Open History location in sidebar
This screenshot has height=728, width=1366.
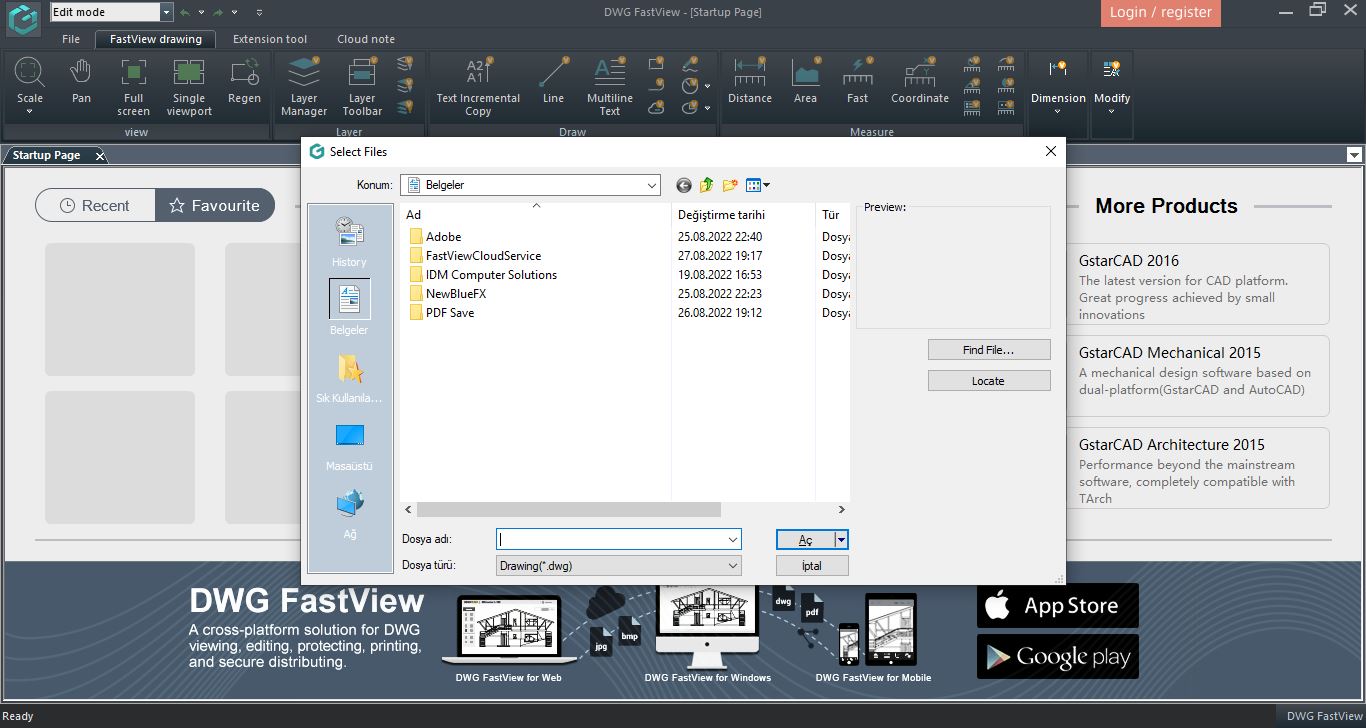[x=350, y=242]
